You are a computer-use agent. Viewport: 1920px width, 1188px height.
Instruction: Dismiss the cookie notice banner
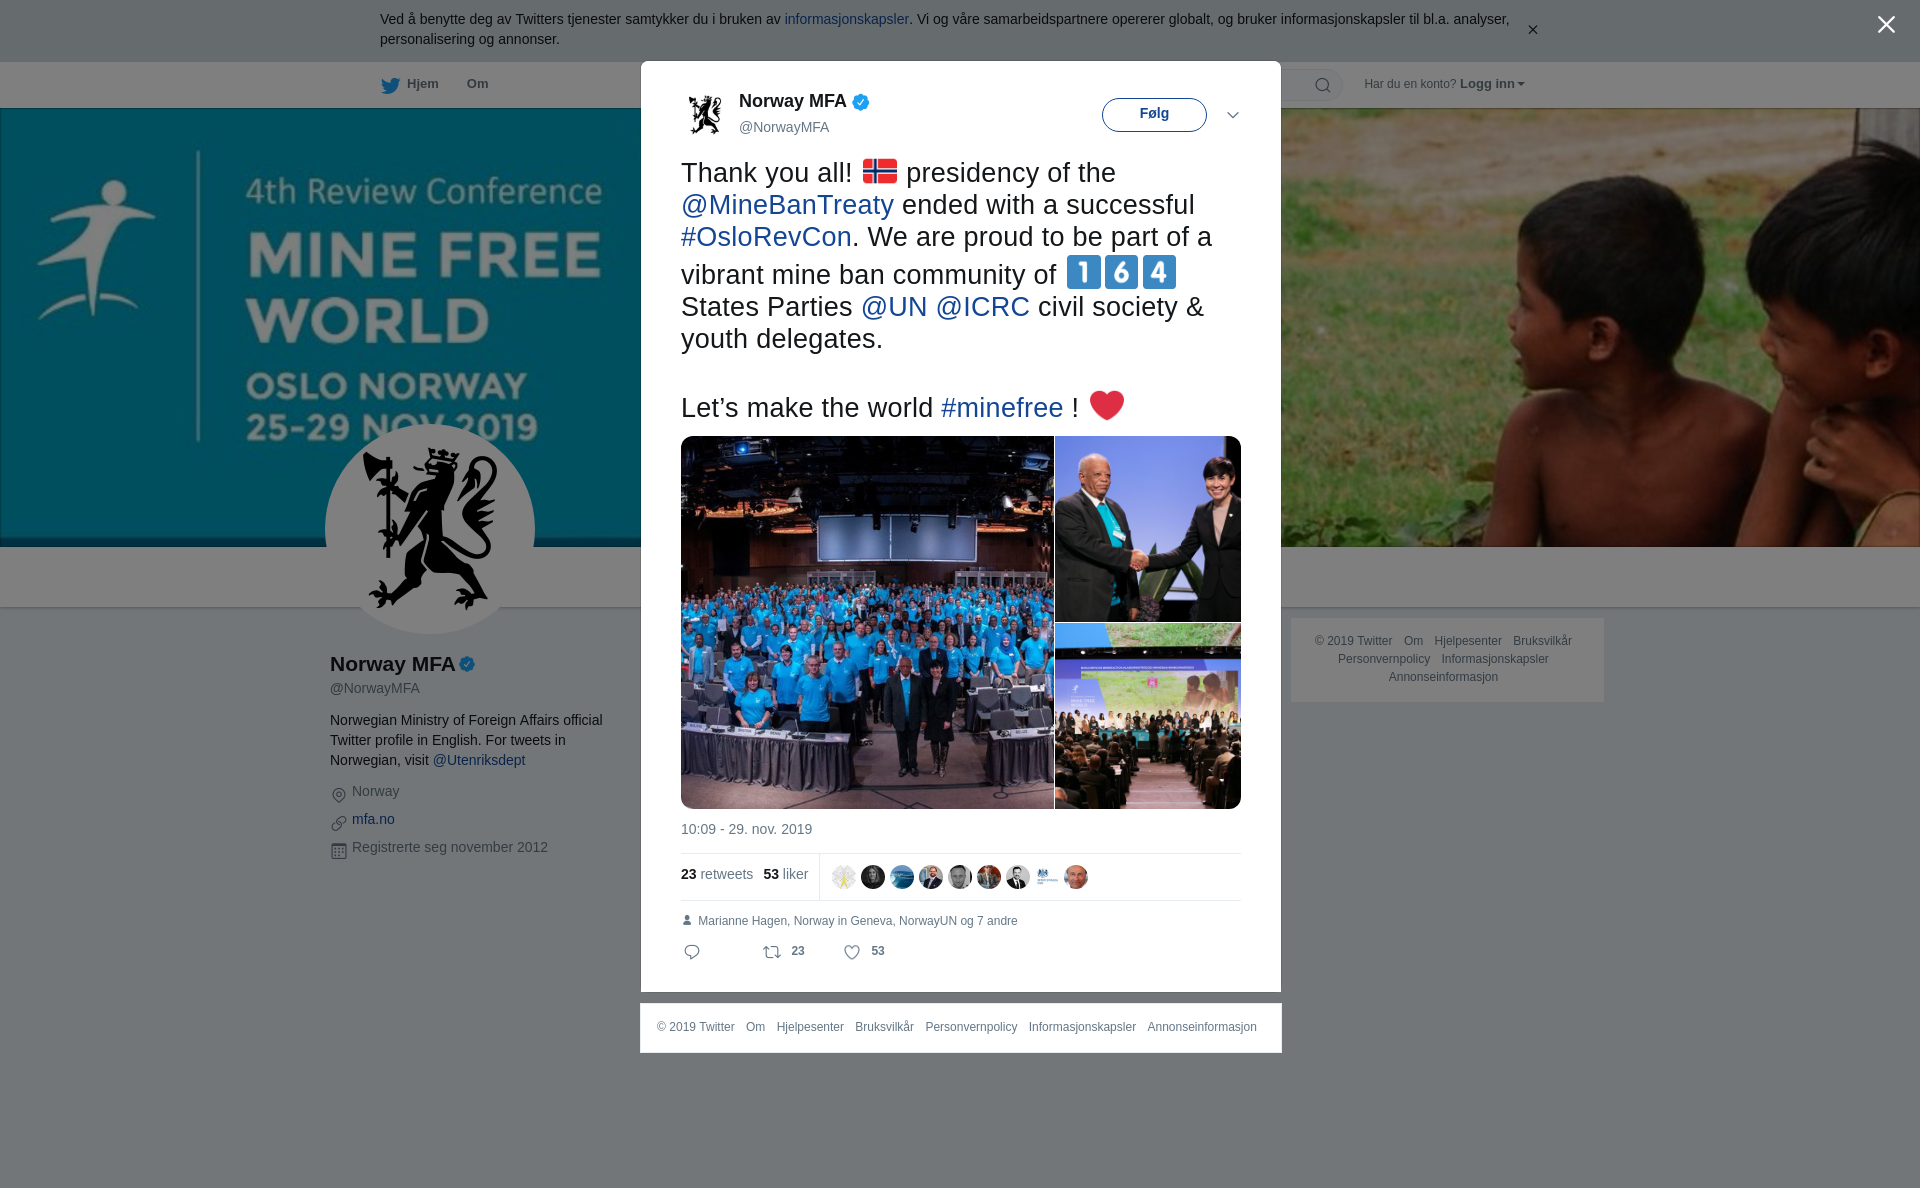coord(1532,30)
